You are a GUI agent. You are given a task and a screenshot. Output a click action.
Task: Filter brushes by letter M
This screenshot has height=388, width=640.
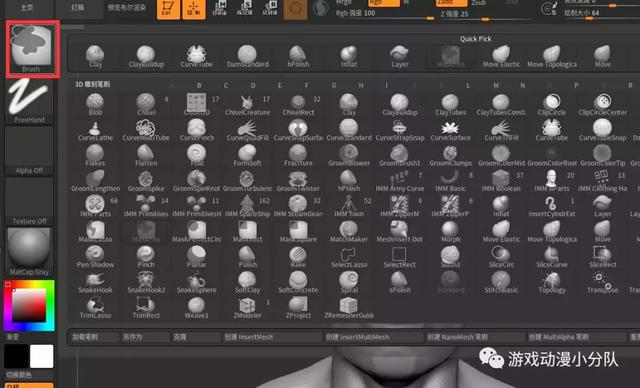tap(496, 85)
